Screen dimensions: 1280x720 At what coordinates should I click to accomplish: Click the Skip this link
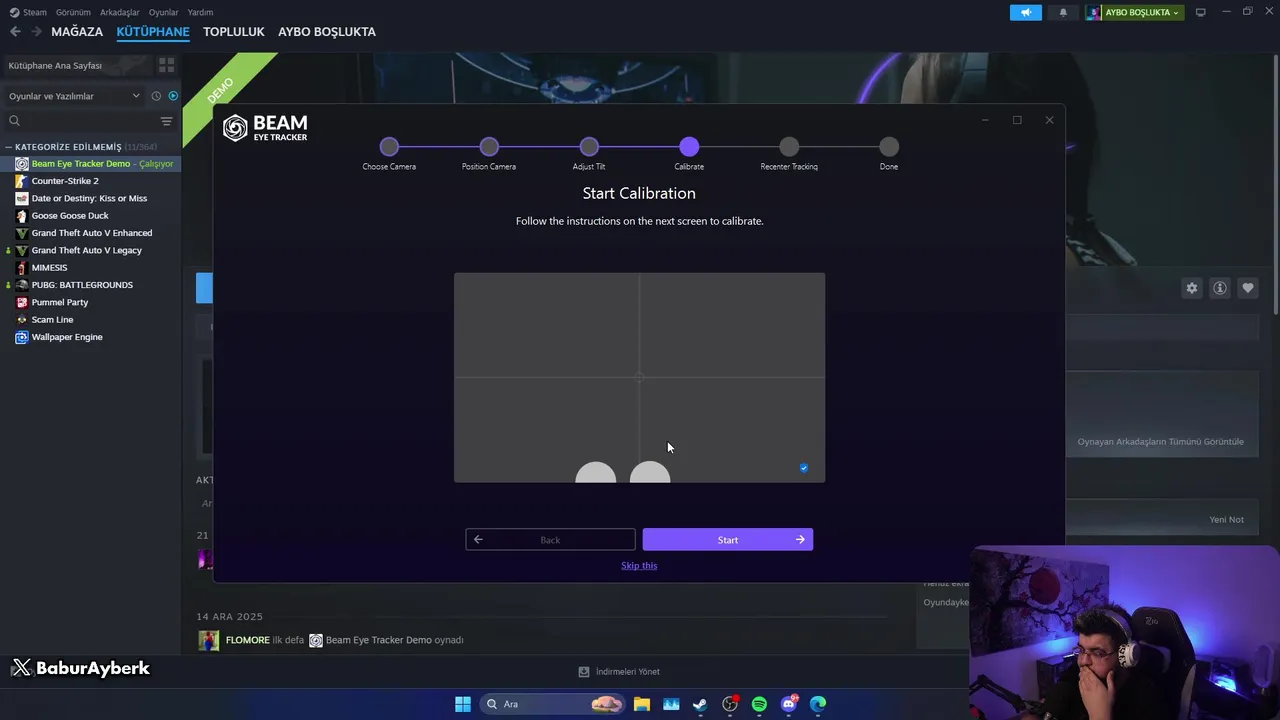tap(639, 566)
